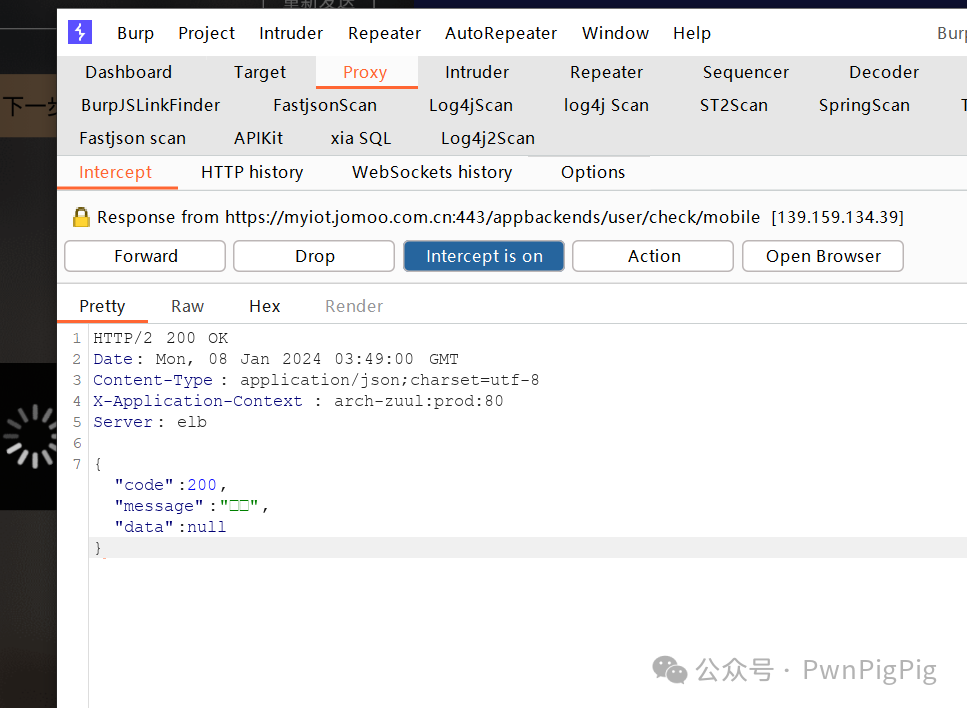Click the IP address [139.159.134.39]
This screenshot has height=708, width=967.
[x=837, y=217]
